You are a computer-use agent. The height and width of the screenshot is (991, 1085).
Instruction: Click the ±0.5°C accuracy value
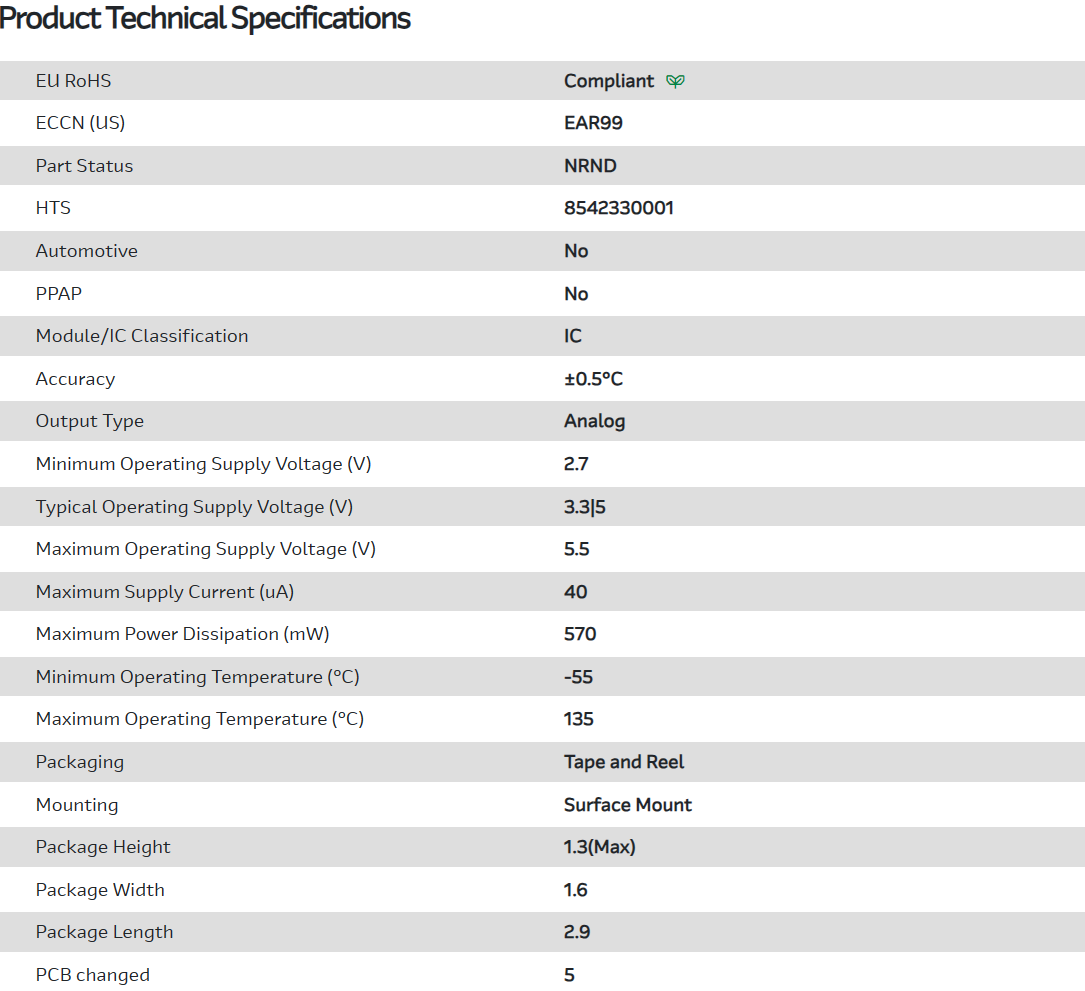[x=593, y=379]
